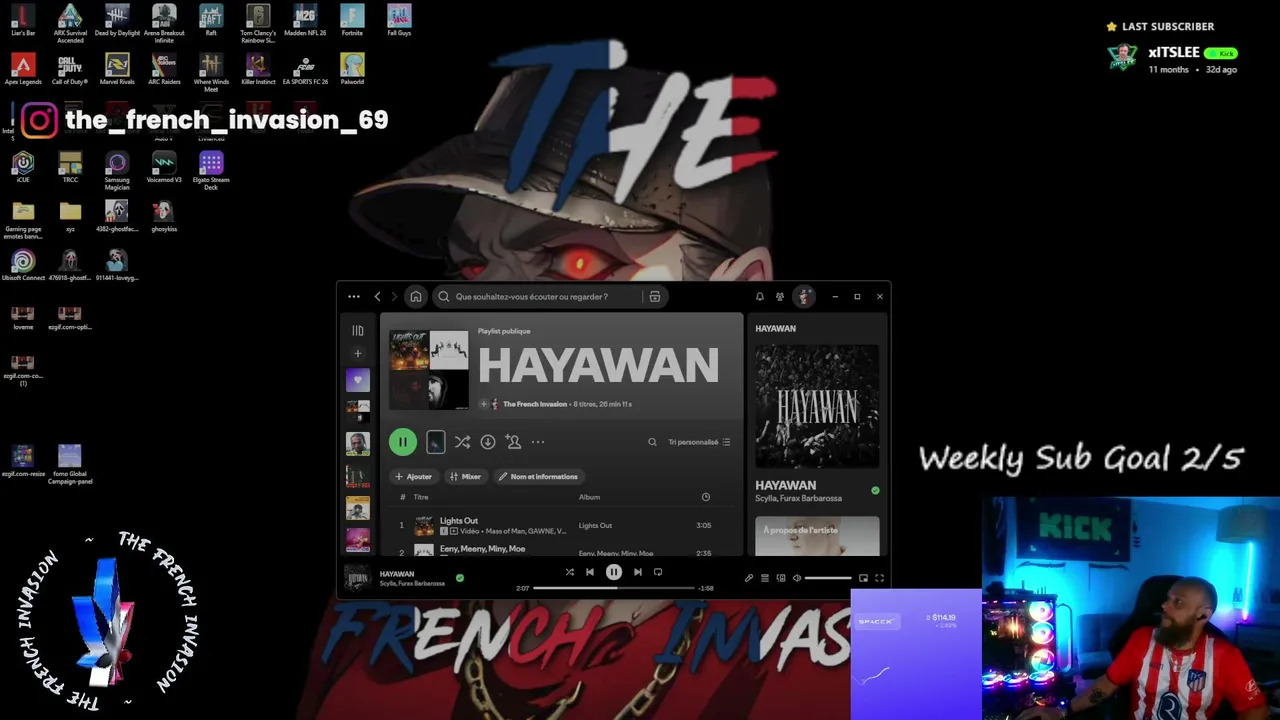
Task: Toggle playlist shuffle next to download icon
Action: click(x=462, y=442)
